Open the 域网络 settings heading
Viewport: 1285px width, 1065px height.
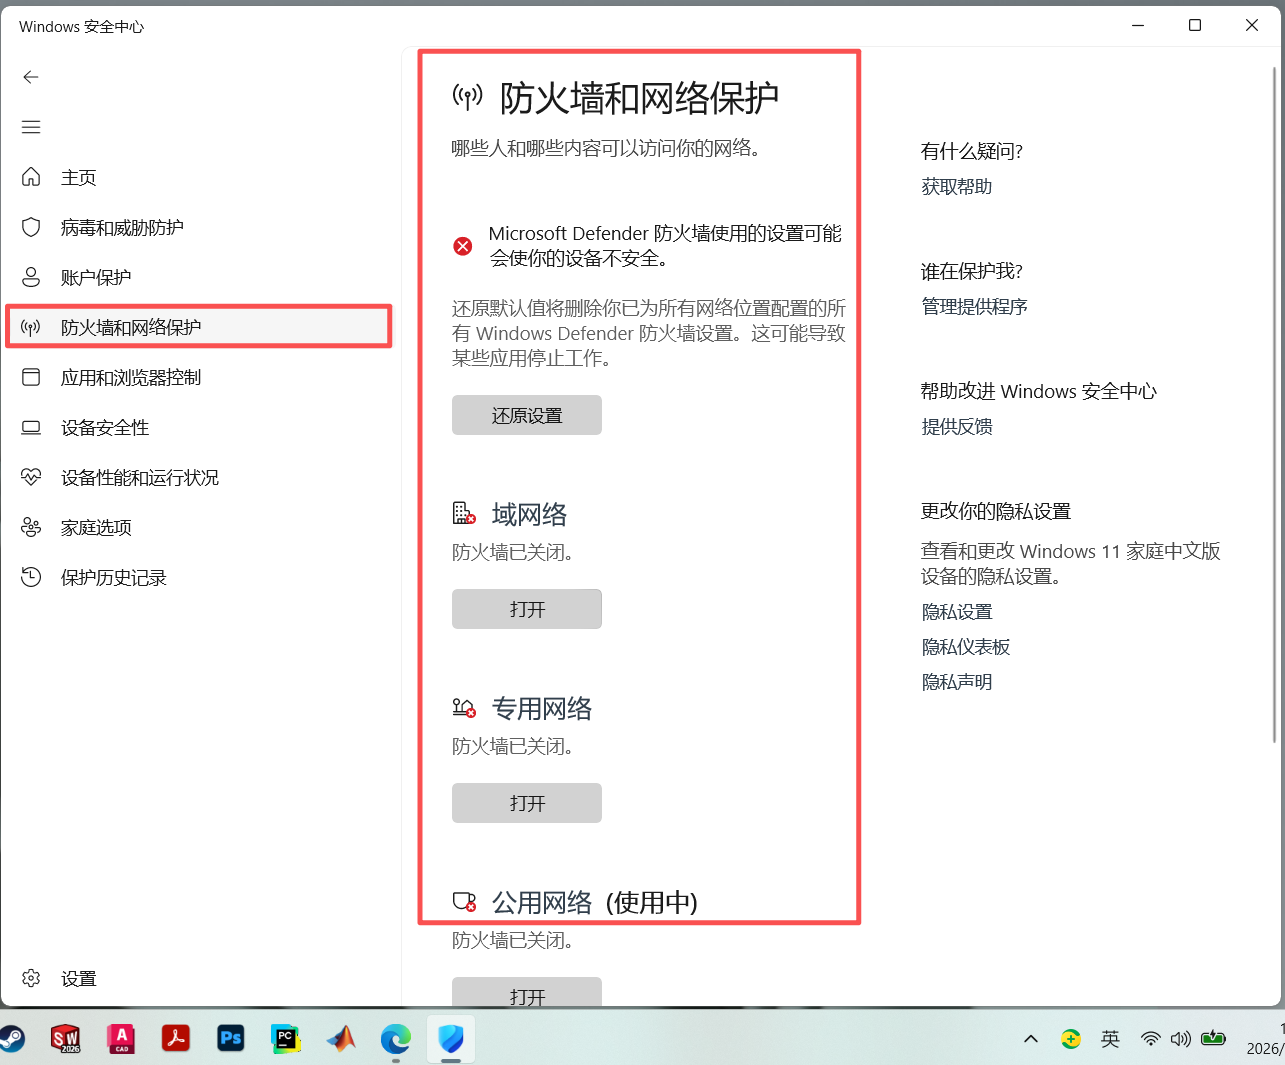529,514
